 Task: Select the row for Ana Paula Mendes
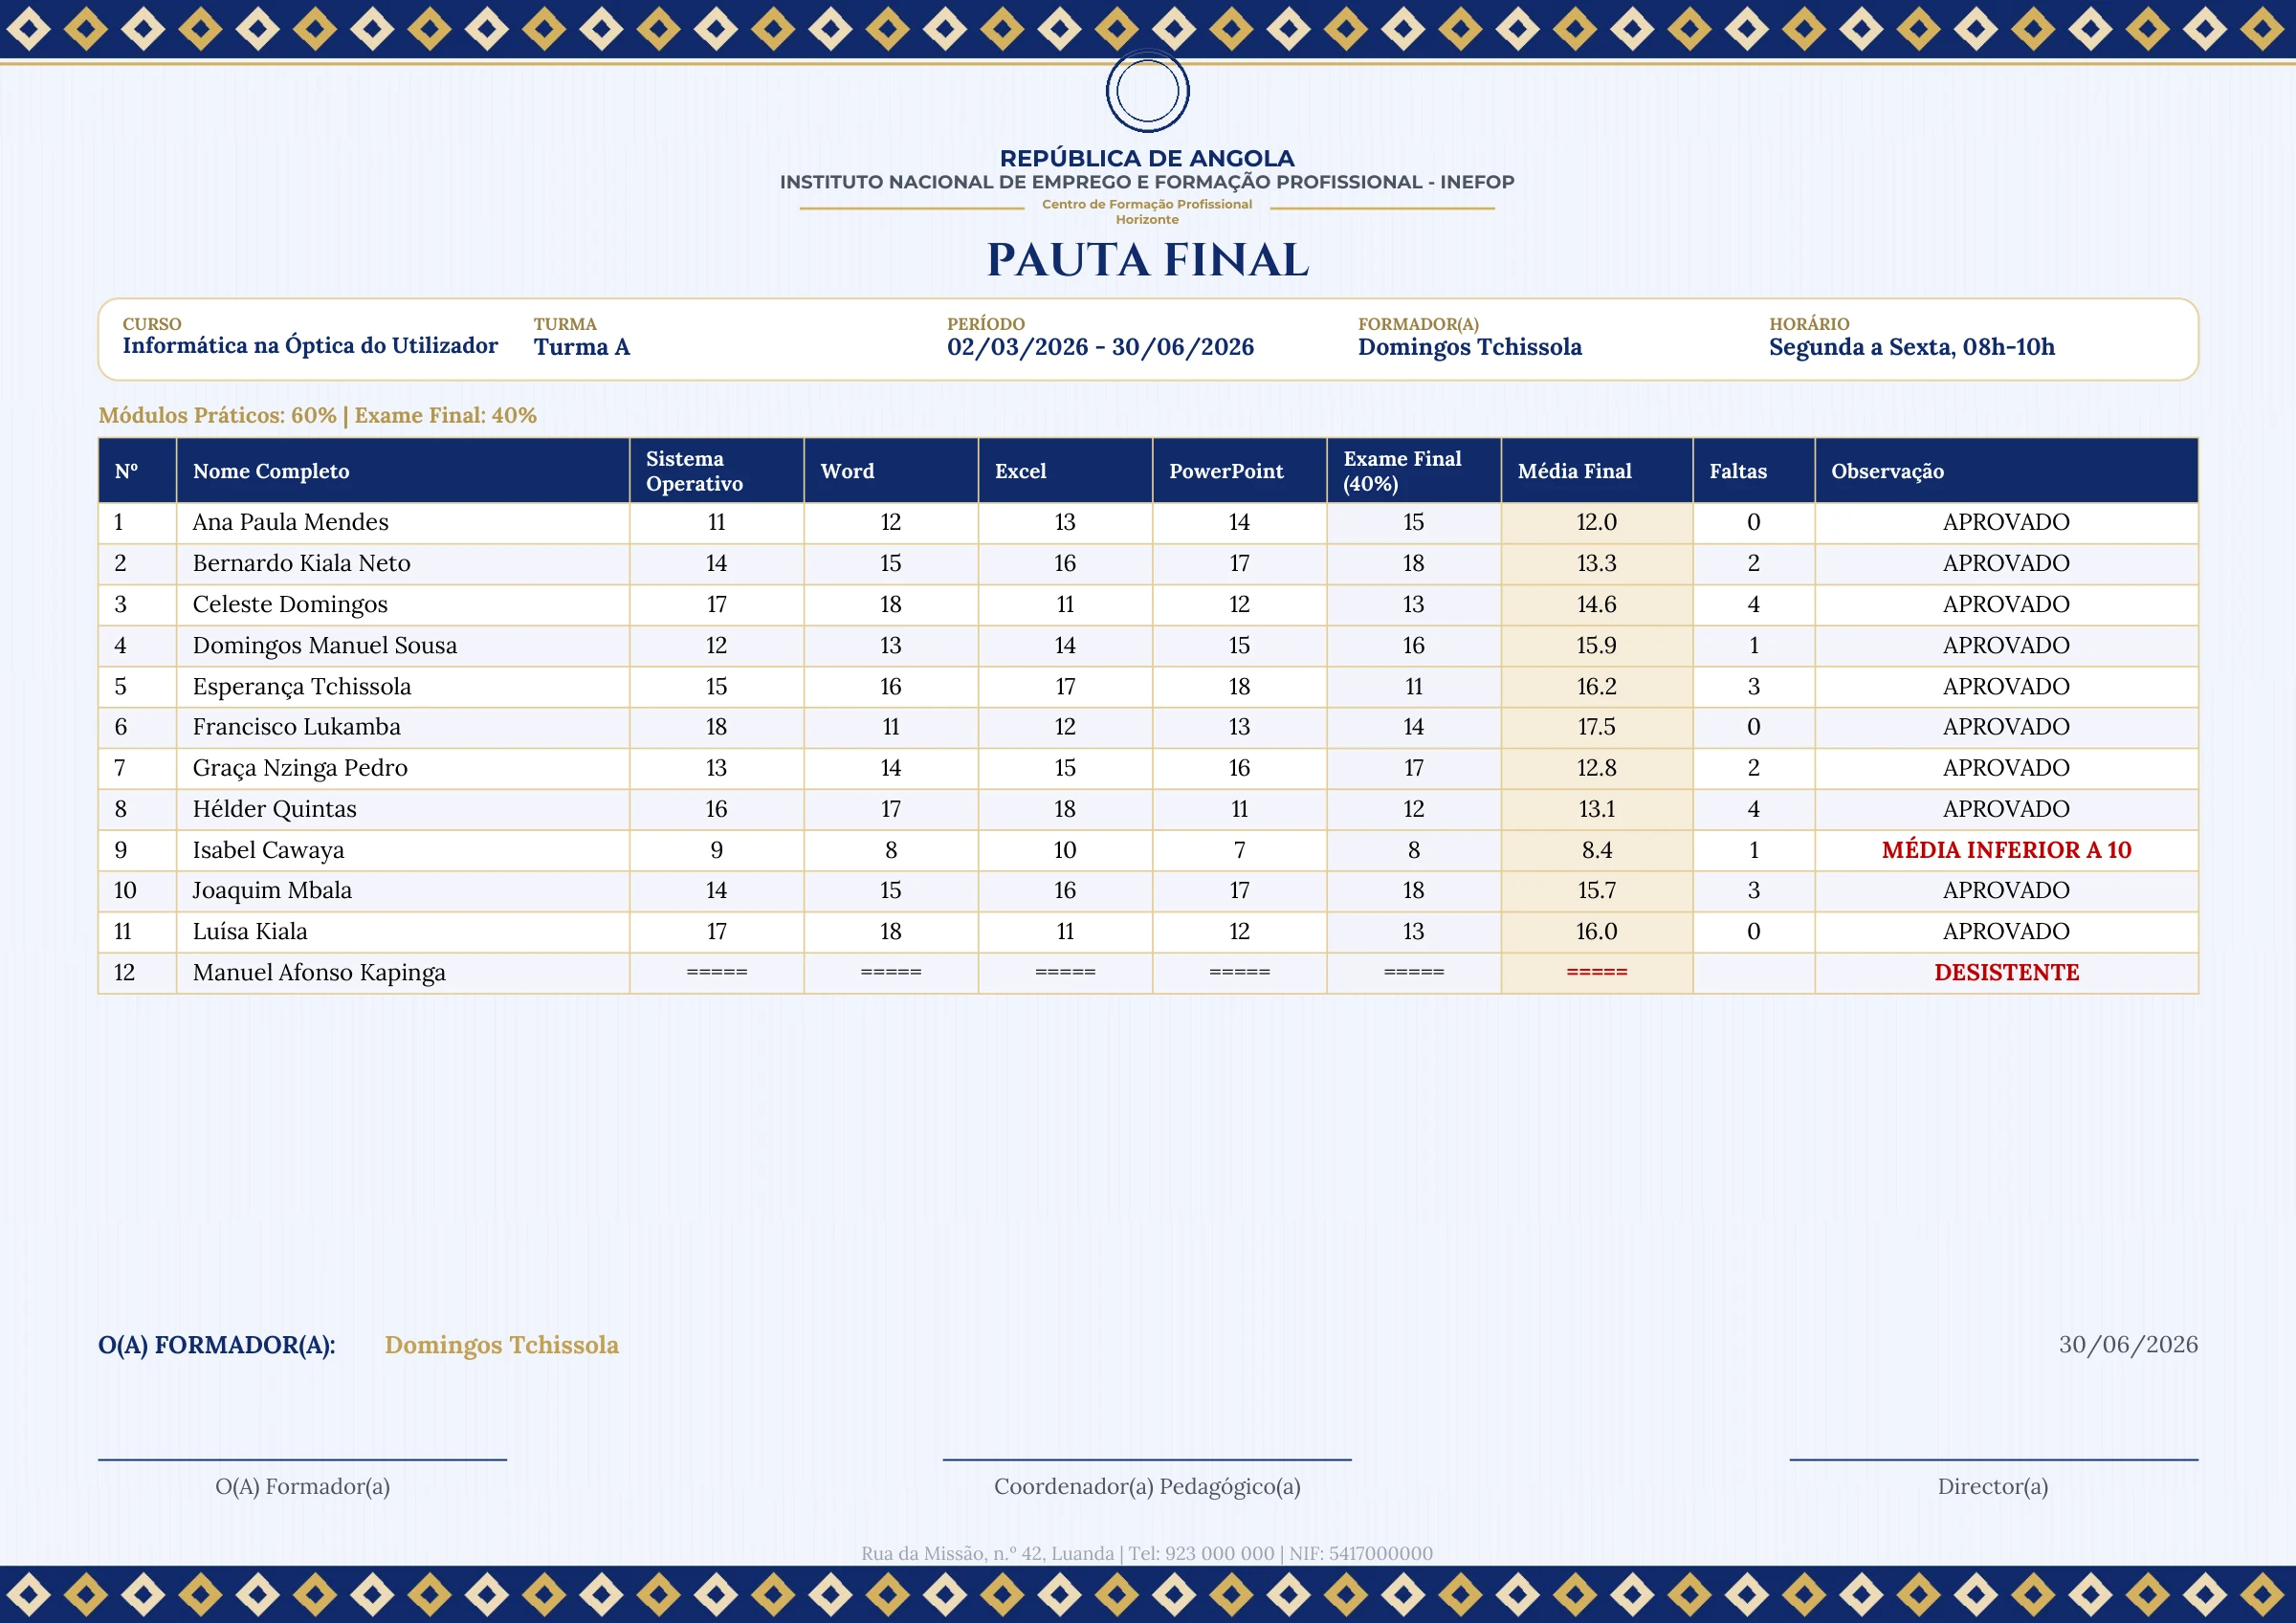(1148, 523)
